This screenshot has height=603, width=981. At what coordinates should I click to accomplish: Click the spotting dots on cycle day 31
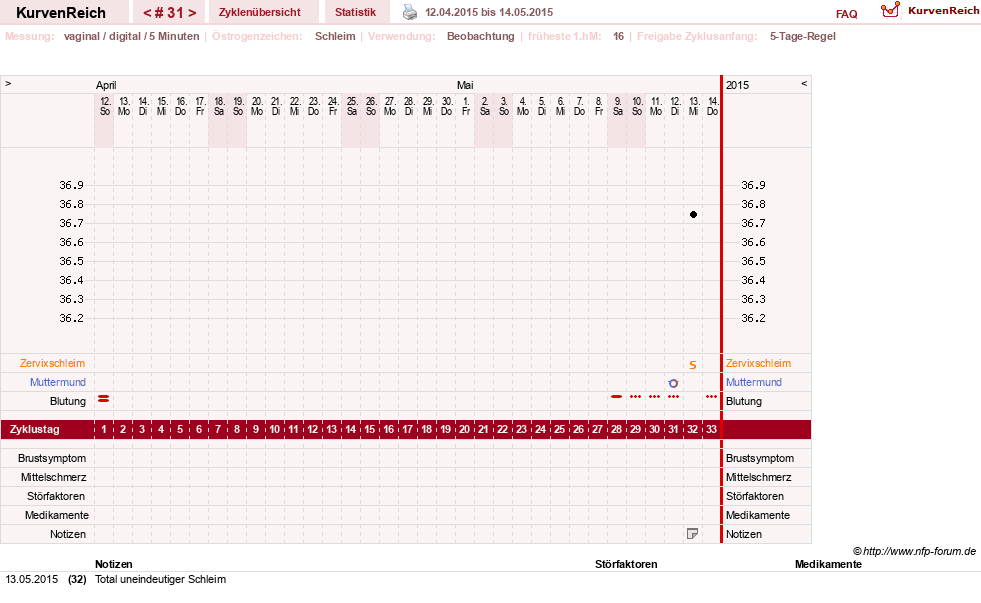[x=673, y=397]
